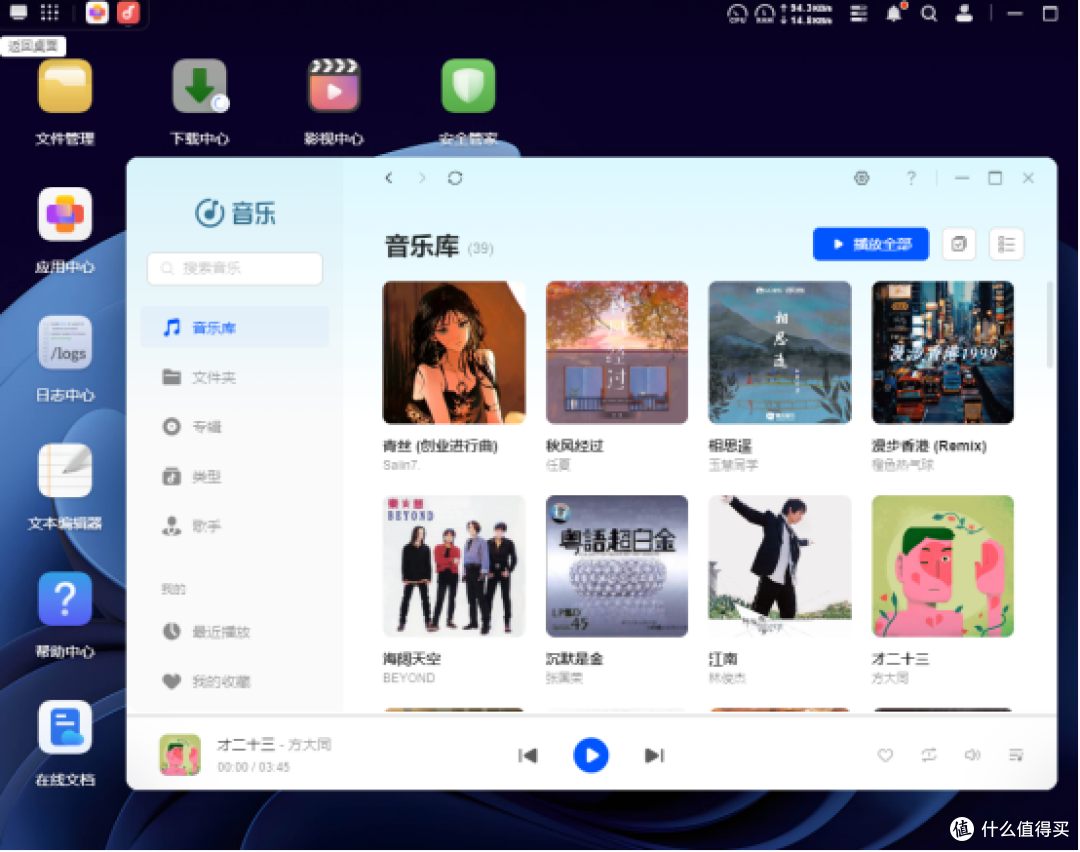Open the 漫步香港 (Remix) album cover
Screen dimensions: 1080x852
(943, 352)
